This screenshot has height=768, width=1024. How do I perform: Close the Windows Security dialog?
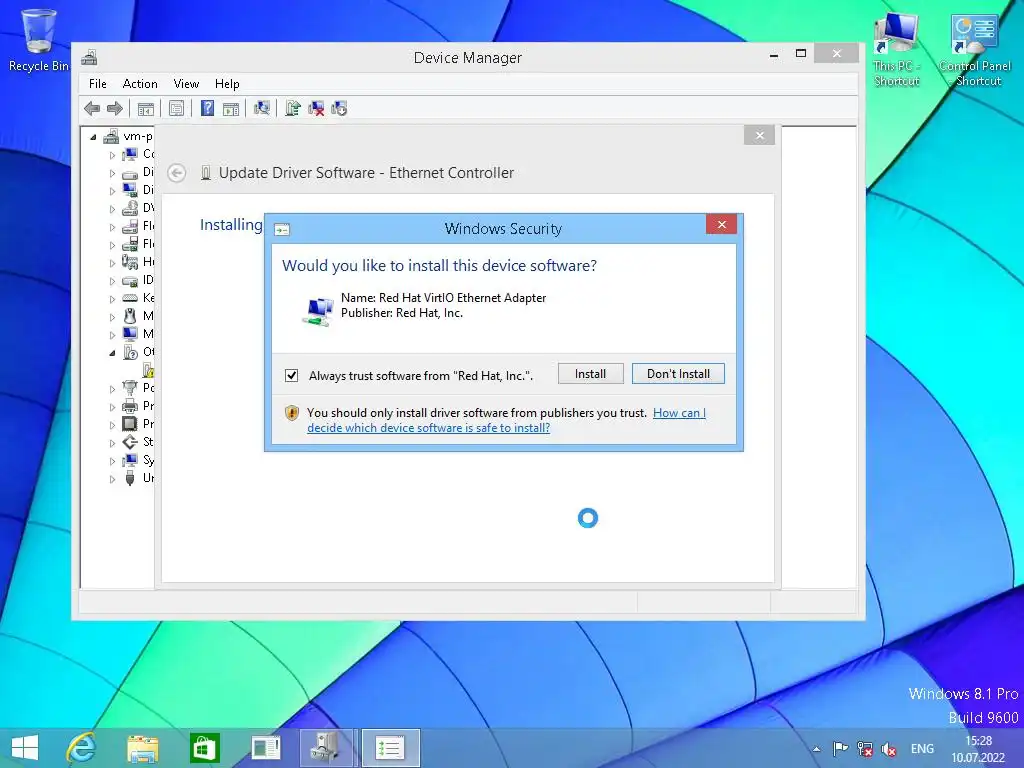pos(722,225)
